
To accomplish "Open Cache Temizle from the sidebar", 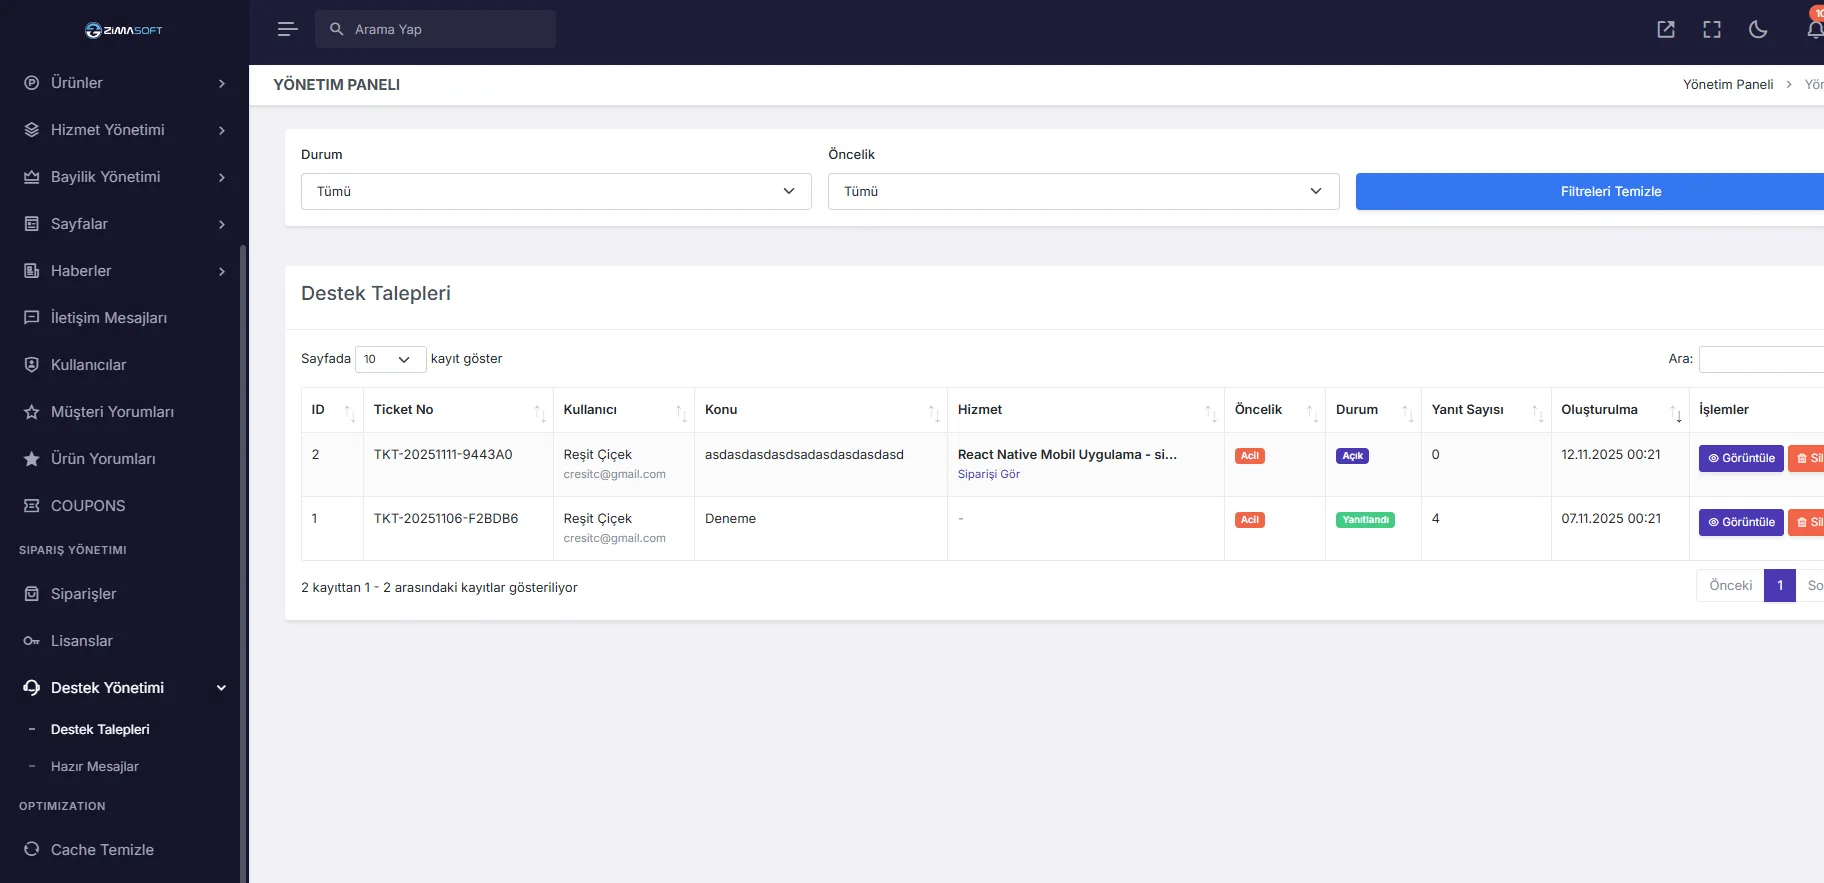I will pyautogui.click(x=102, y=850).
